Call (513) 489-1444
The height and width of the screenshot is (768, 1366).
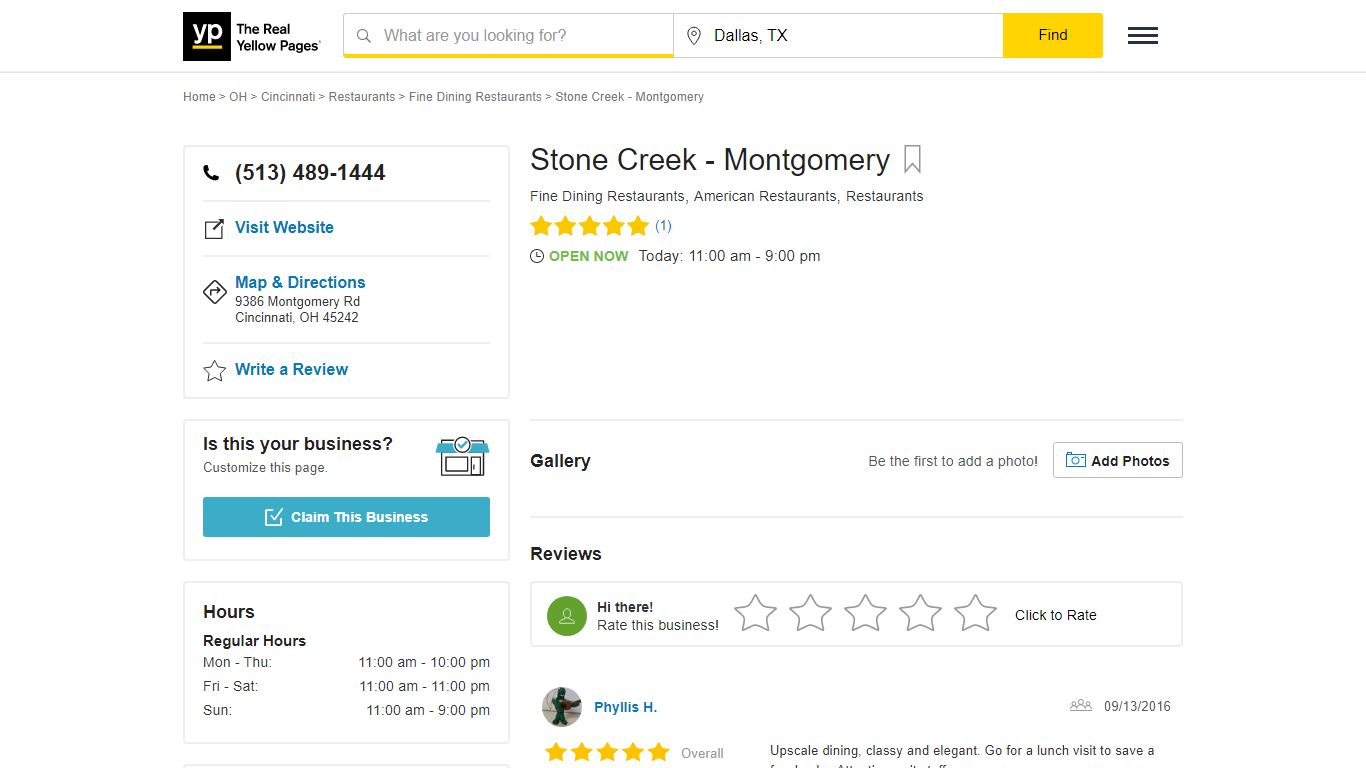[x=310, y=173]
